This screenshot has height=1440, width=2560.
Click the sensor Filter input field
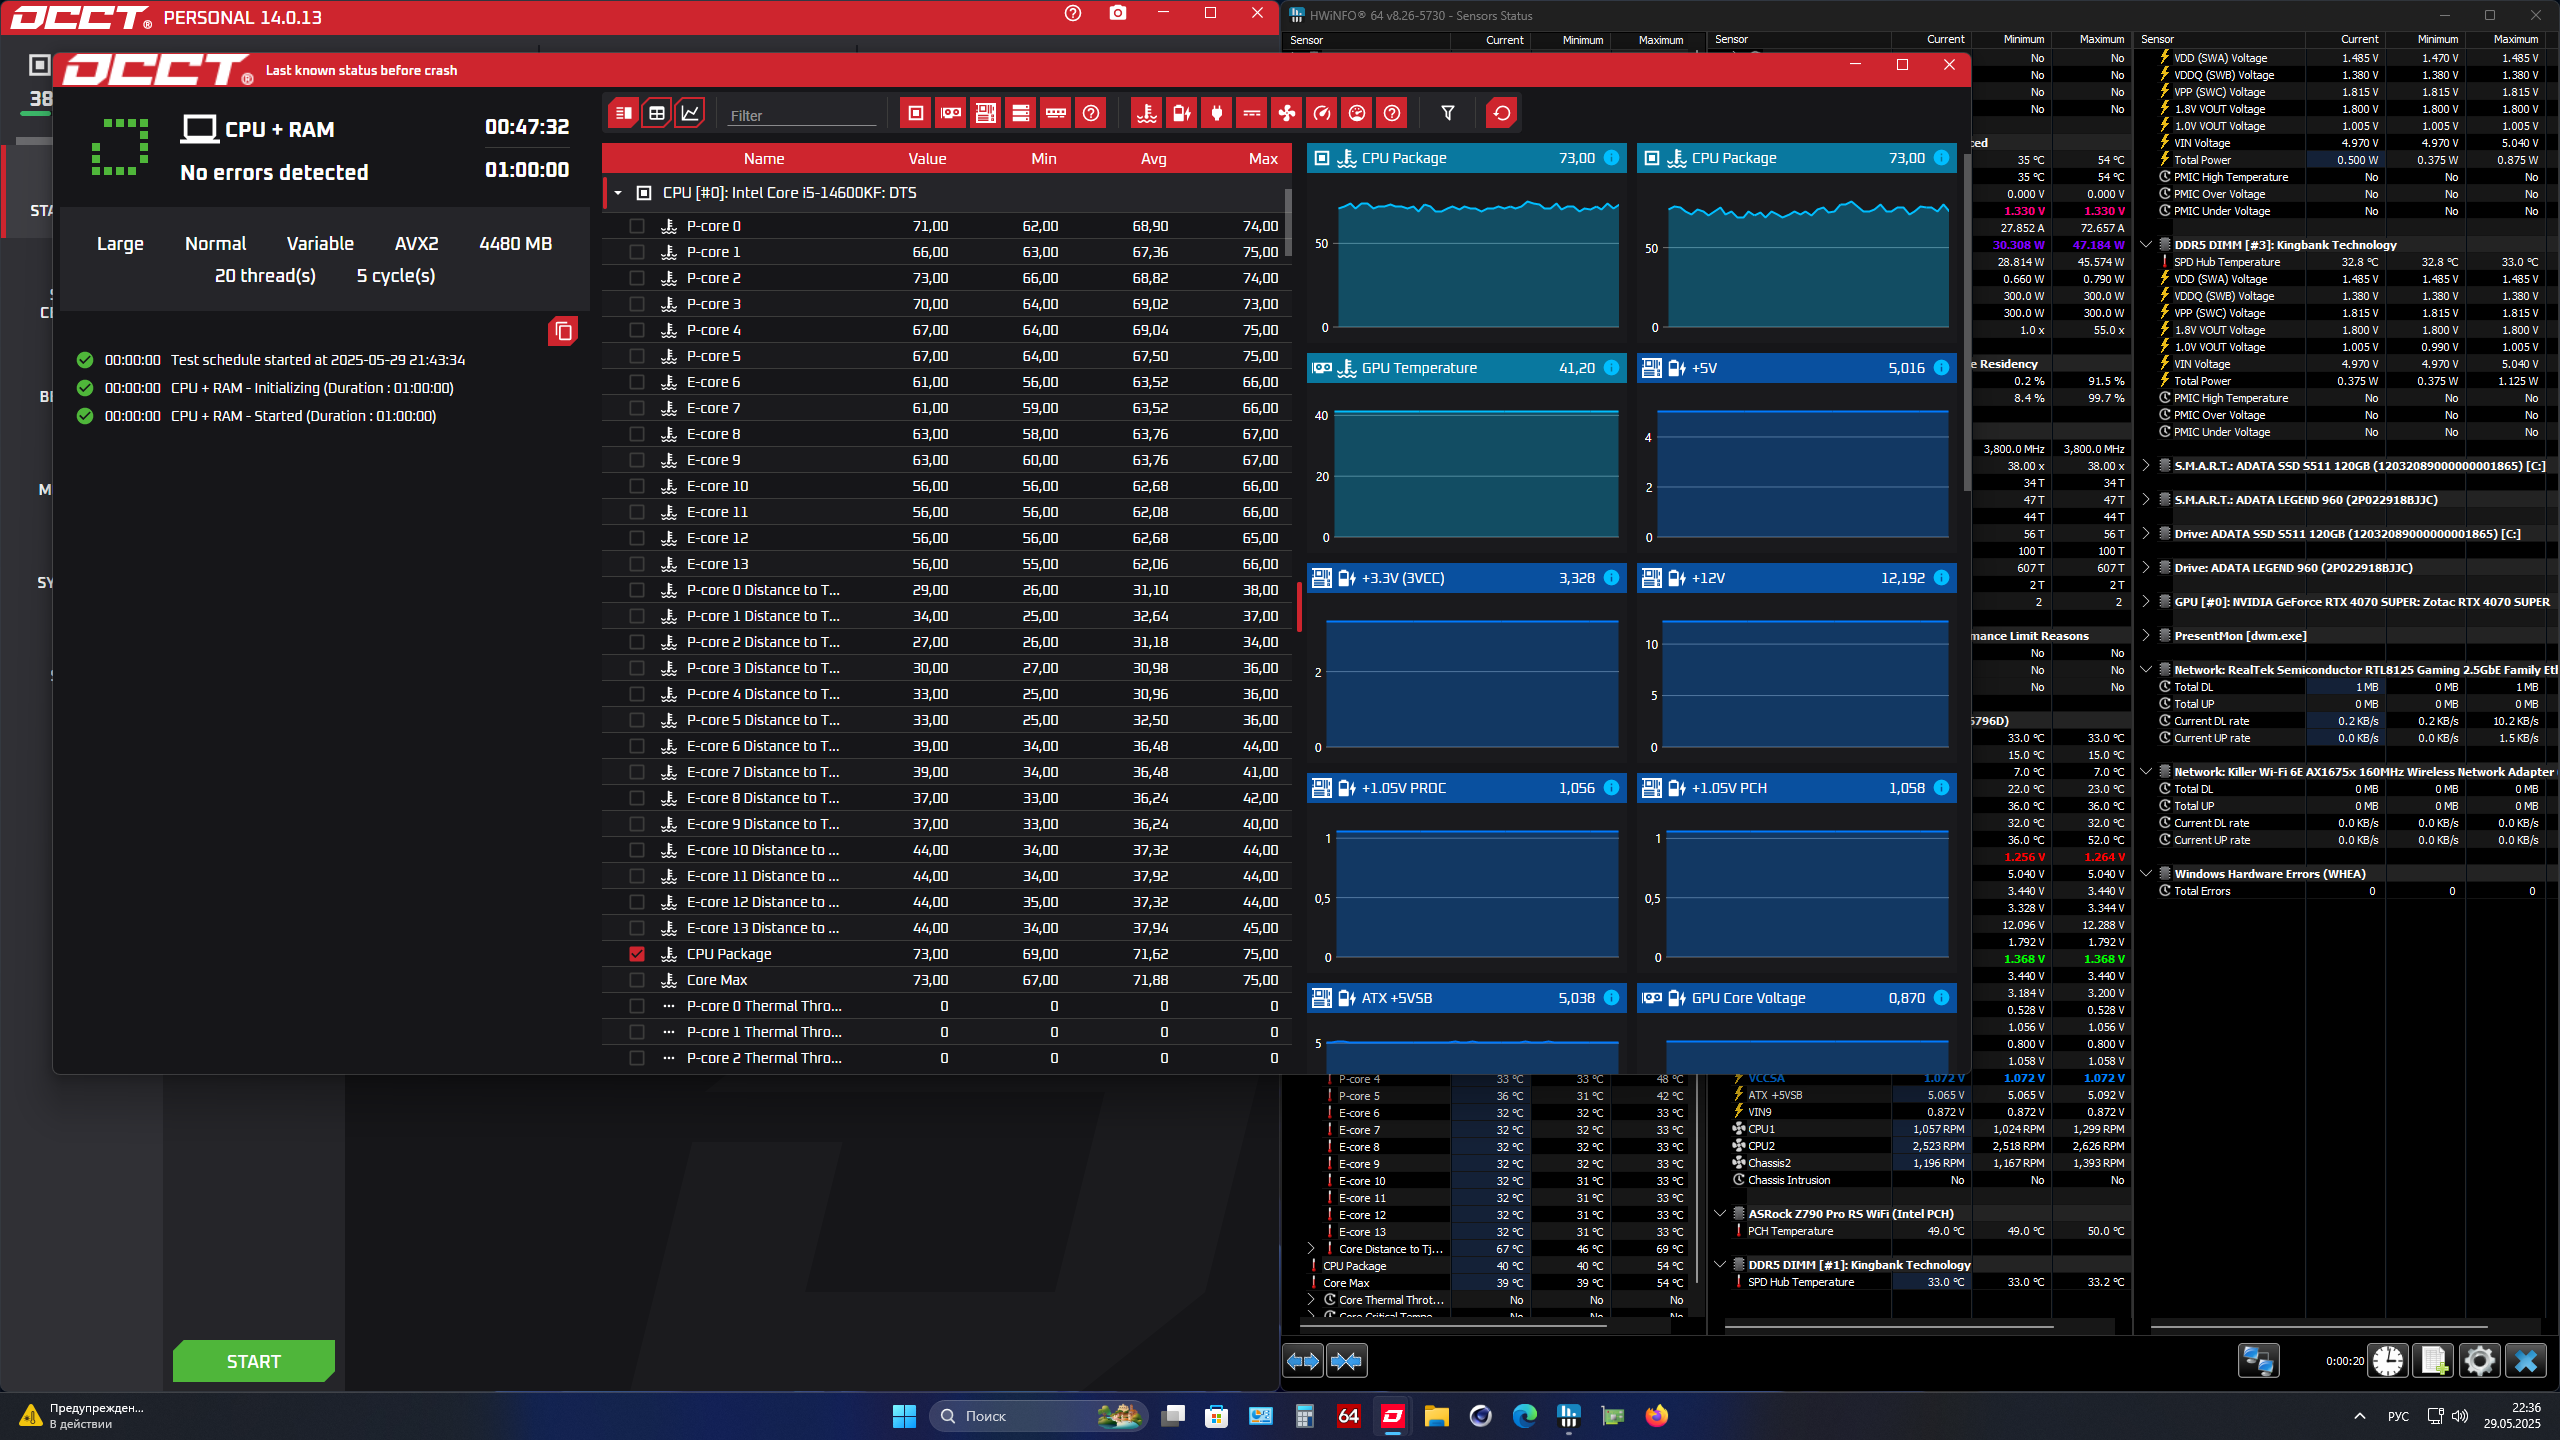pos(801,116)
